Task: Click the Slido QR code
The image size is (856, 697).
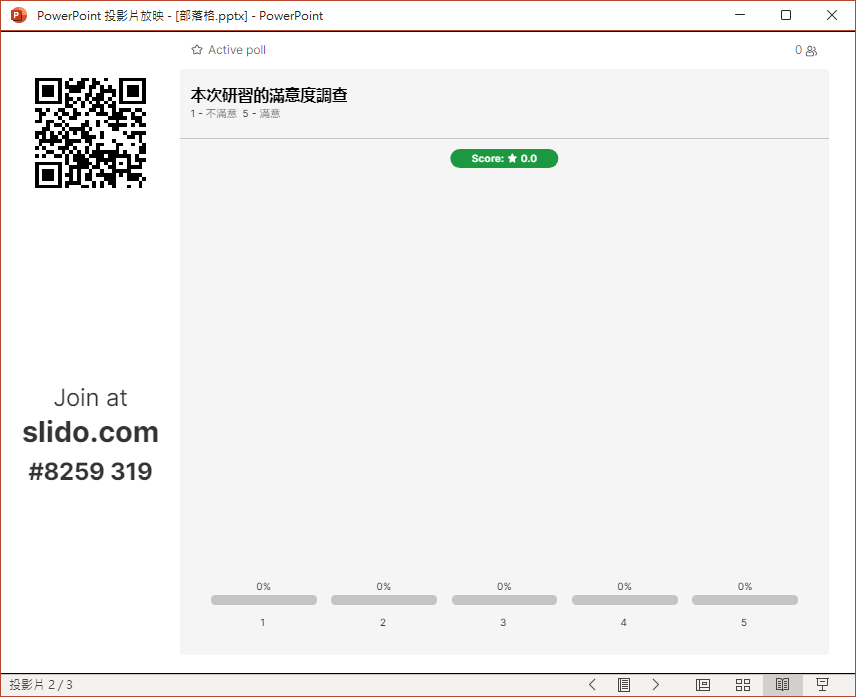Action: click(90, 133)
